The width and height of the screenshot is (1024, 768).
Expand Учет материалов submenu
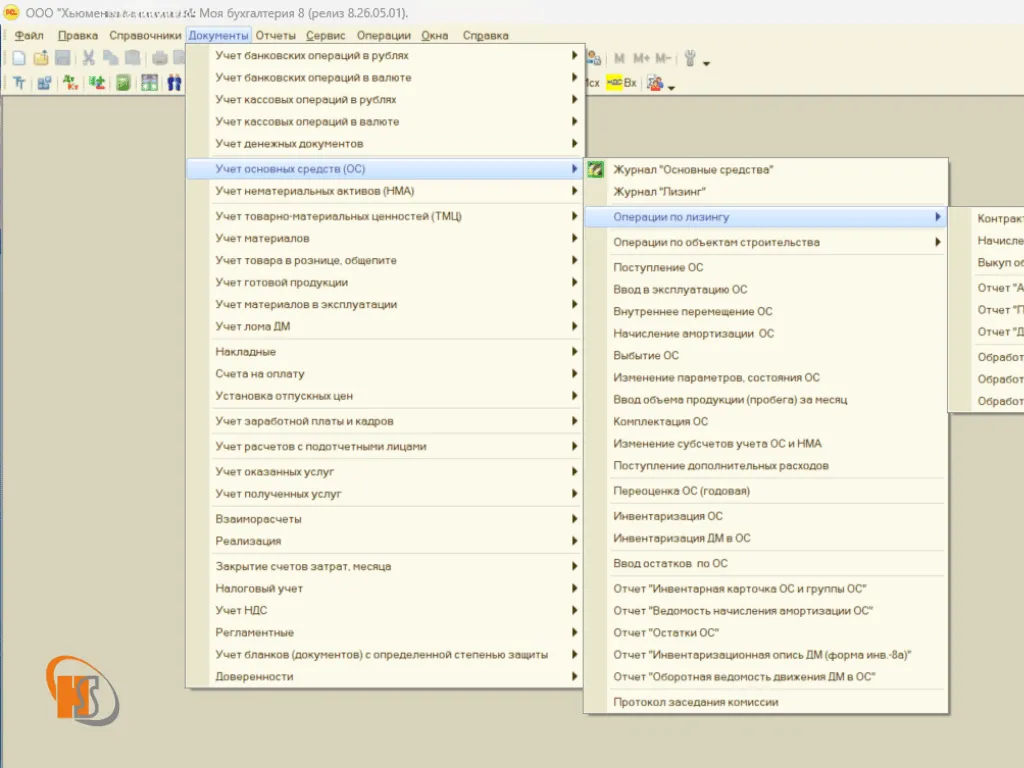click(385, 238)
